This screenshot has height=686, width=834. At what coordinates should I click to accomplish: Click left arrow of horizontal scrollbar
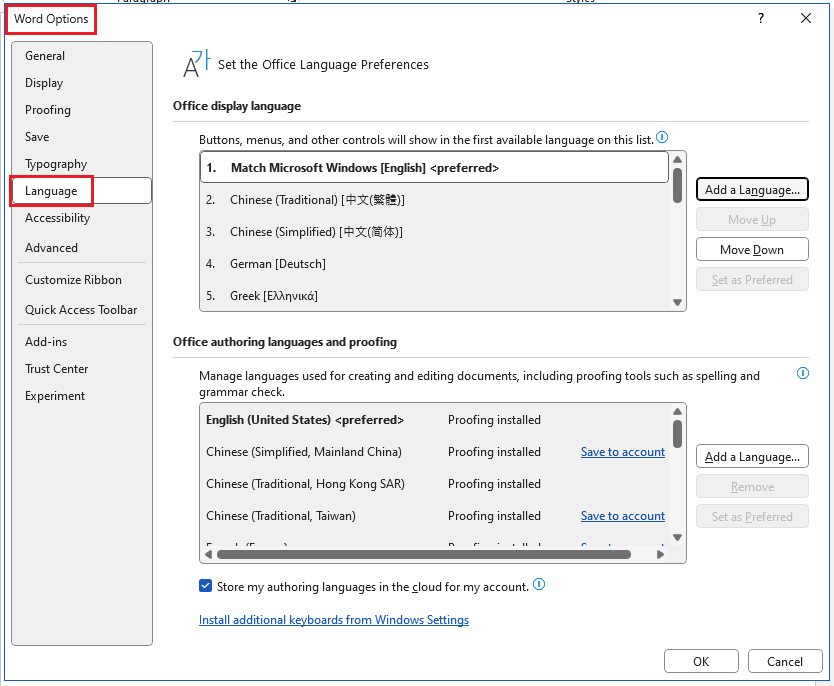pos(208,555)
